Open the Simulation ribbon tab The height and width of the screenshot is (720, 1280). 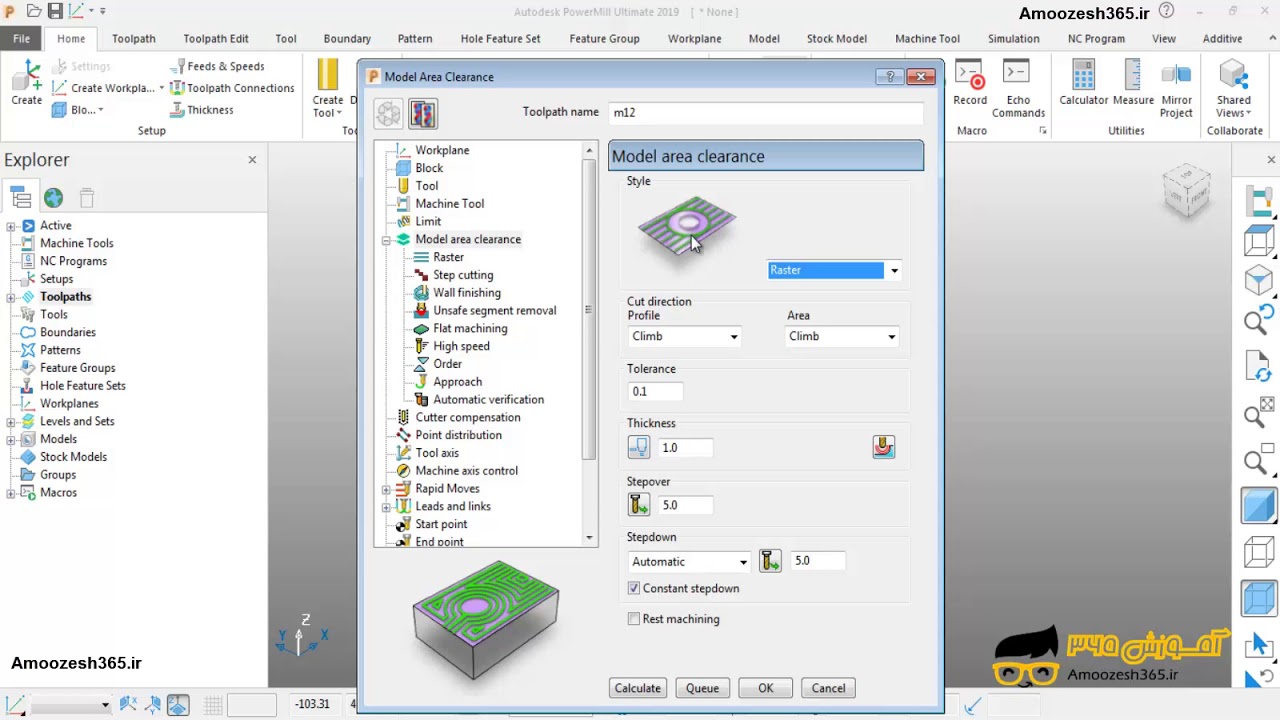tap(1014, 39)
